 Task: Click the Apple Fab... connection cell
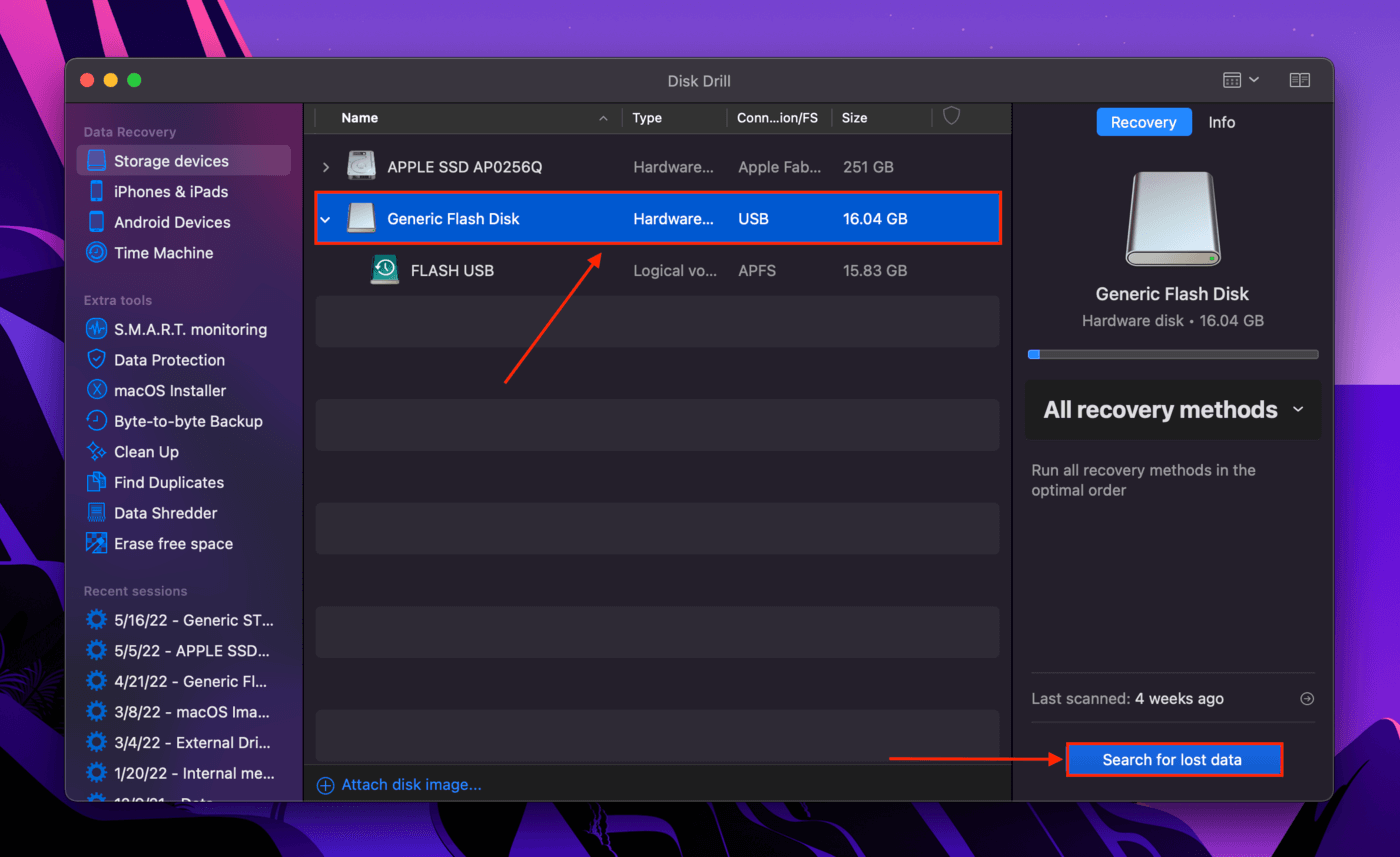pos(777,167)
